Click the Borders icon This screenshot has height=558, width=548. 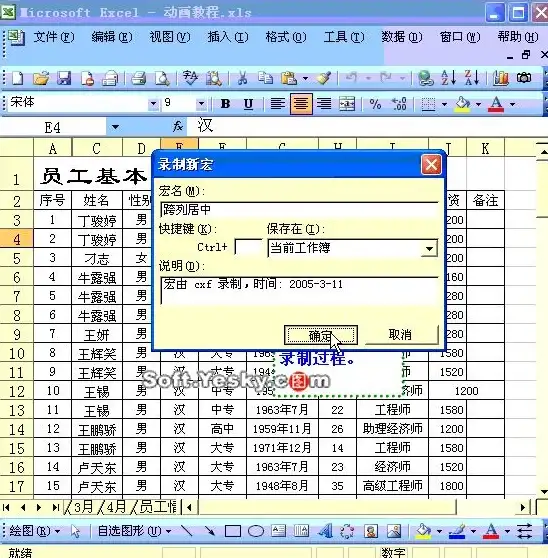(x=428, y=104)
